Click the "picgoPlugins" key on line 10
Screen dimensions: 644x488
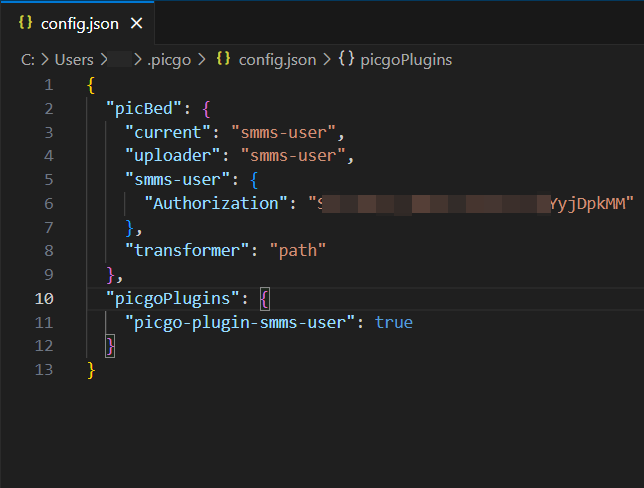[172, 299]
